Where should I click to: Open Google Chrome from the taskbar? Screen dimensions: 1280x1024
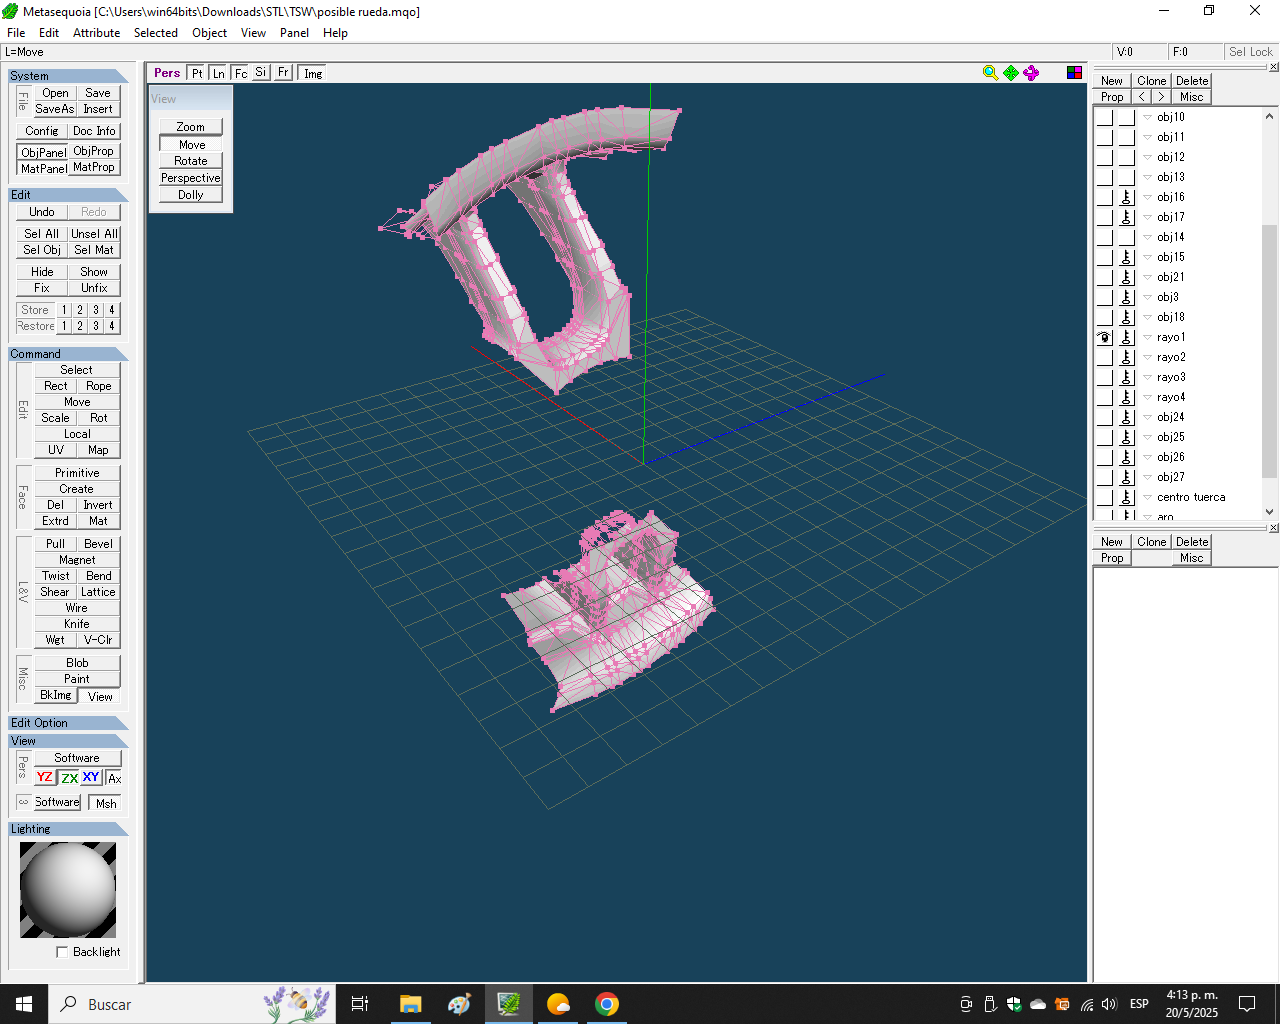[606, 1004]
